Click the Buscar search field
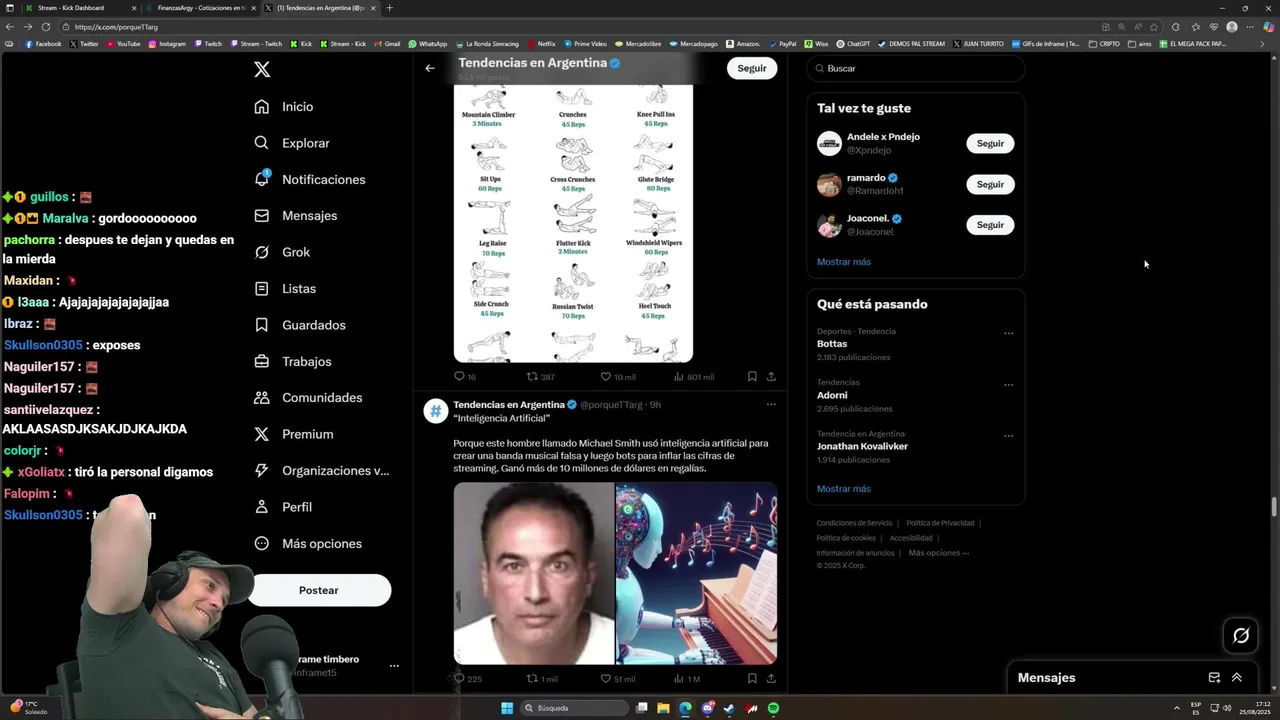1280x720 pixels. pos(916,68)
